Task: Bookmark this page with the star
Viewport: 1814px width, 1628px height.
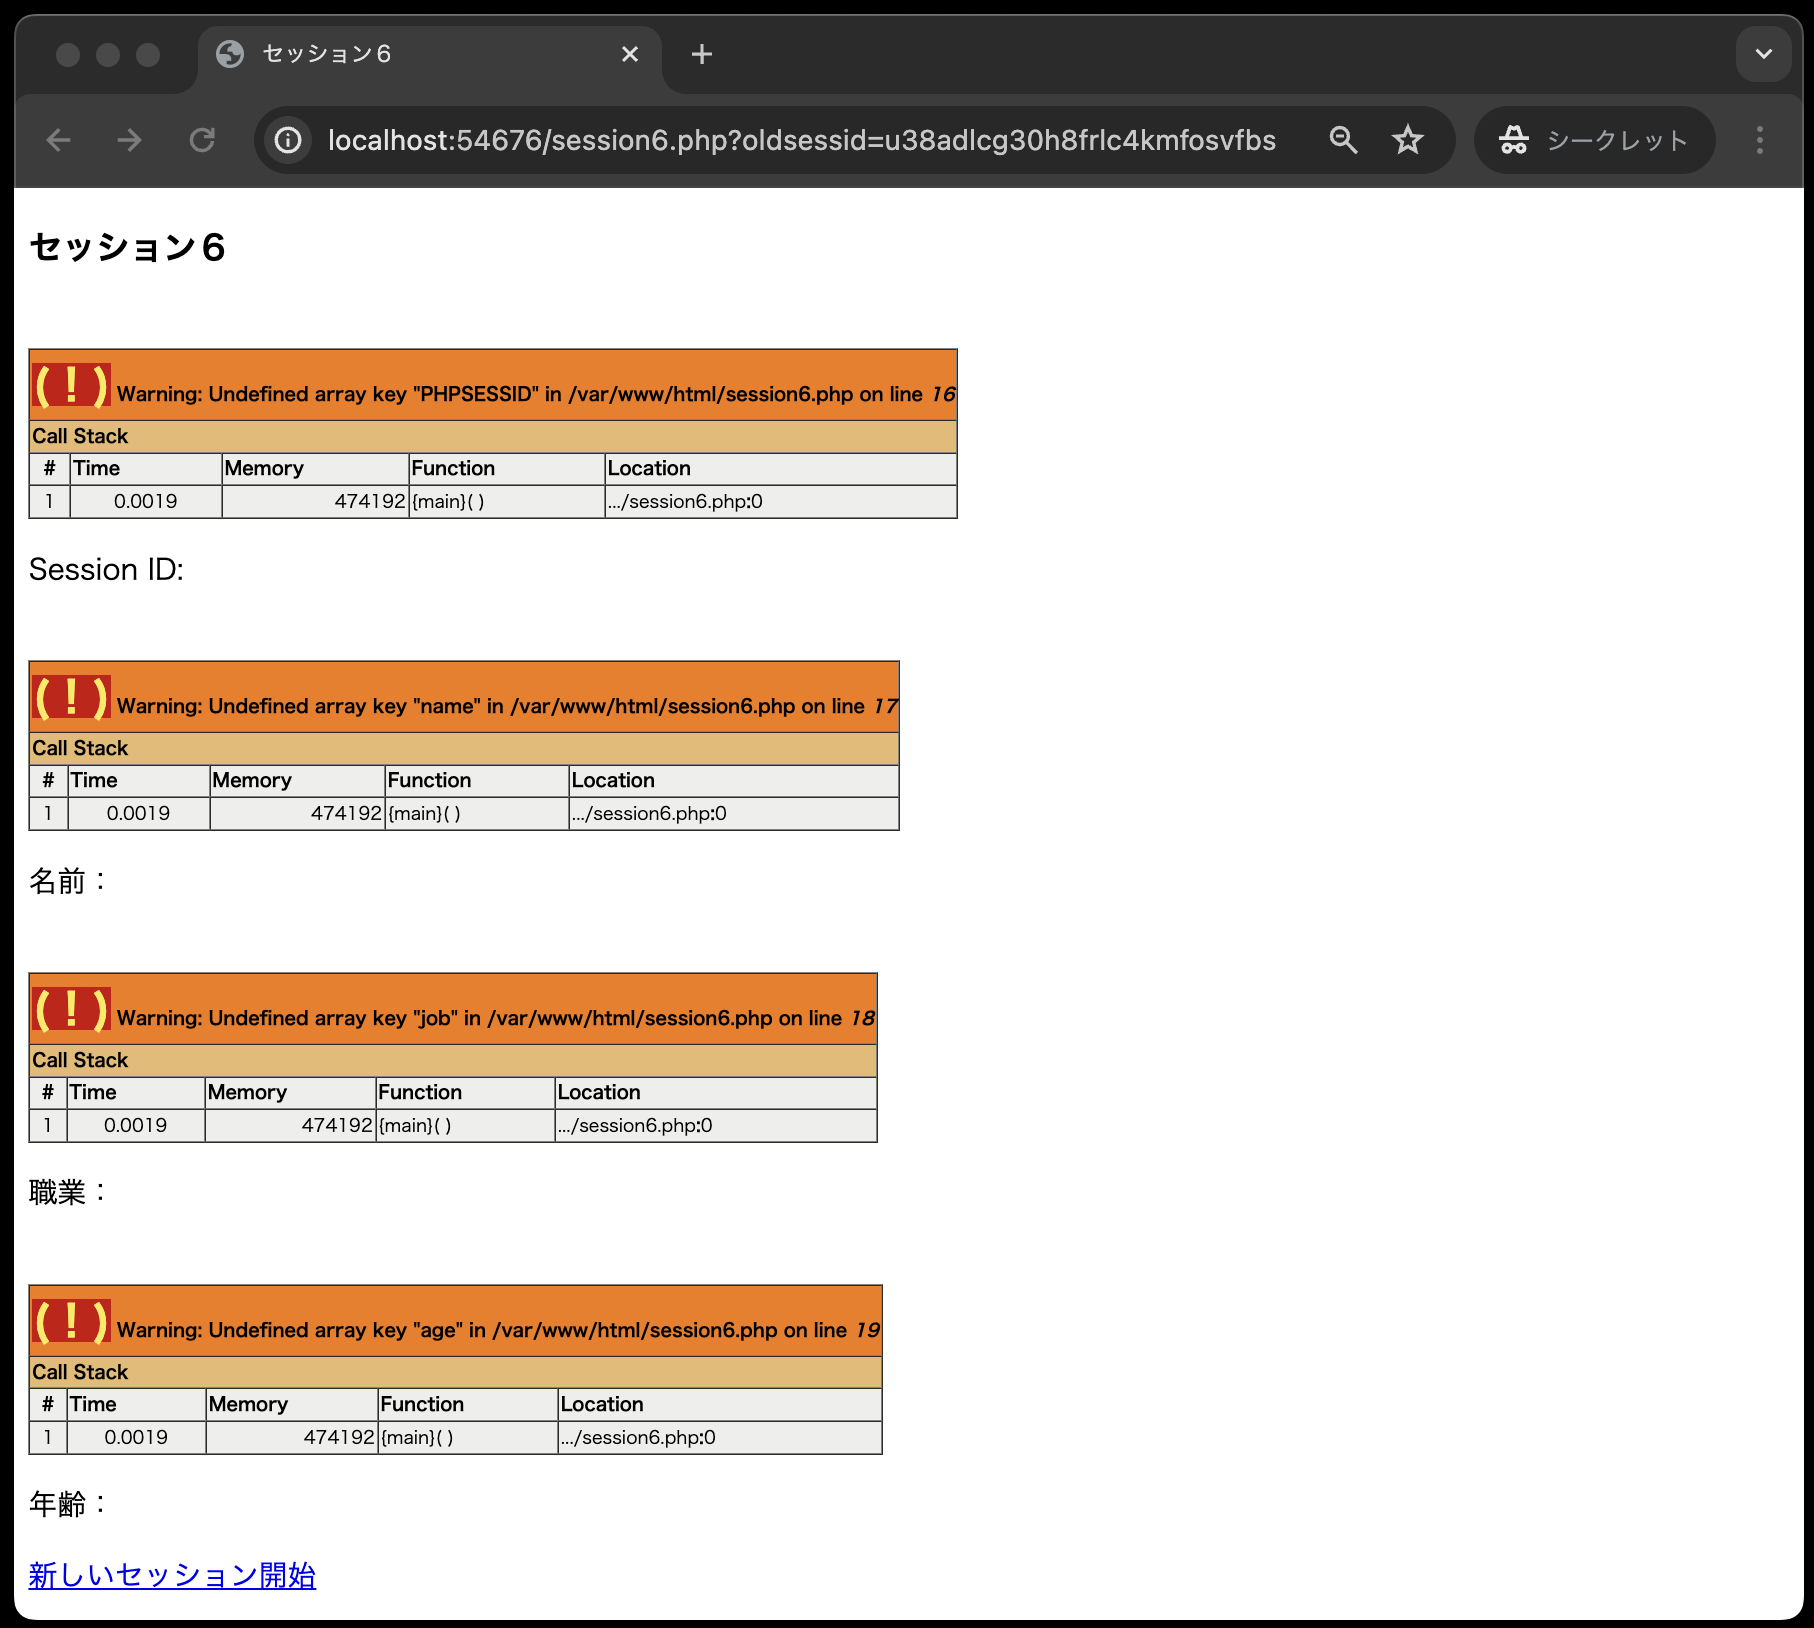Action: pyautogui.click(x=1408, y=140)
